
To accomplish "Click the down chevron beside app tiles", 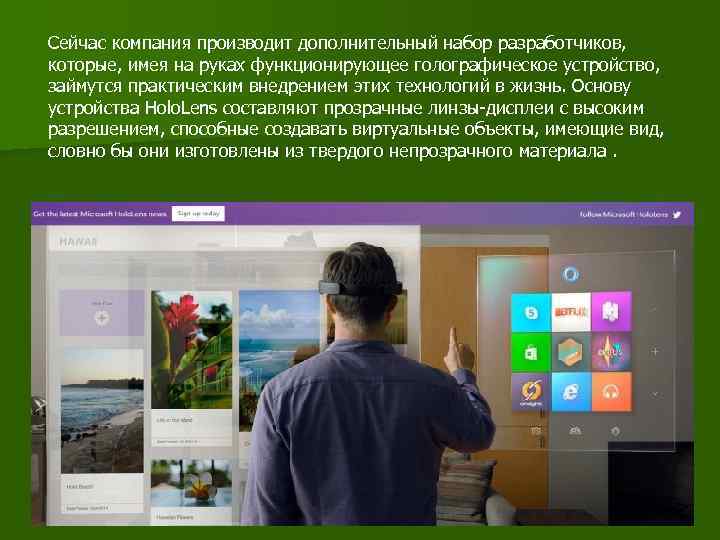I will [655, 394].
